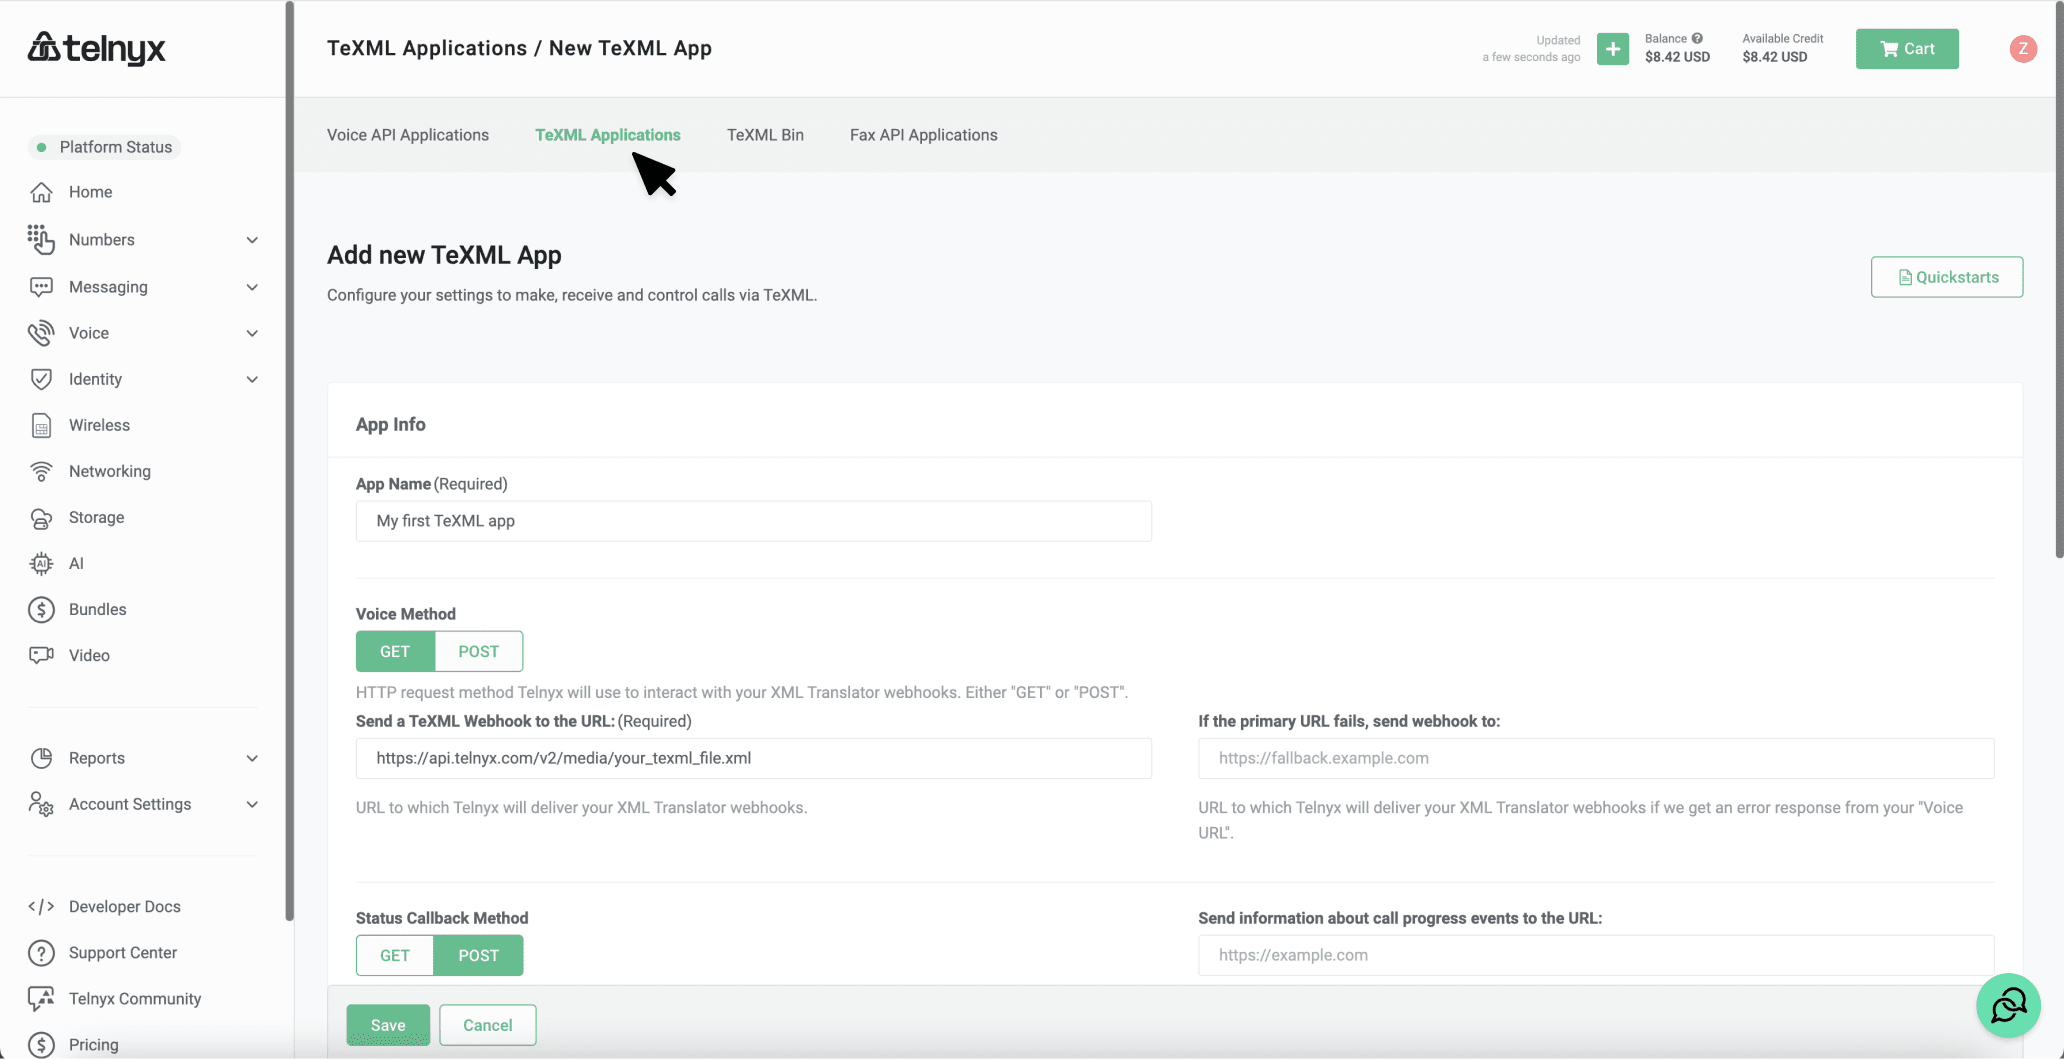Click the Identity shield icon

point(41,379)
